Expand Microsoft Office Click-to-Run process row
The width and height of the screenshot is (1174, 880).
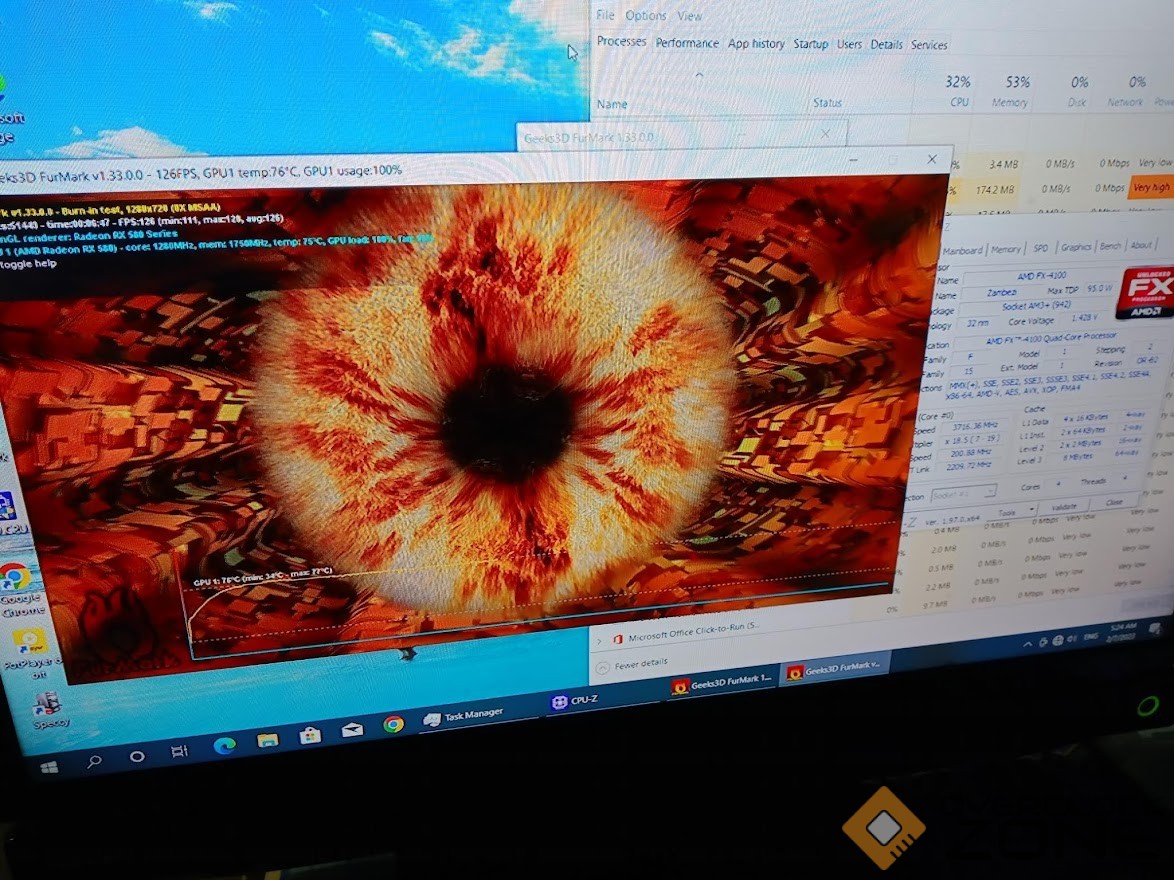click(599, 641)
